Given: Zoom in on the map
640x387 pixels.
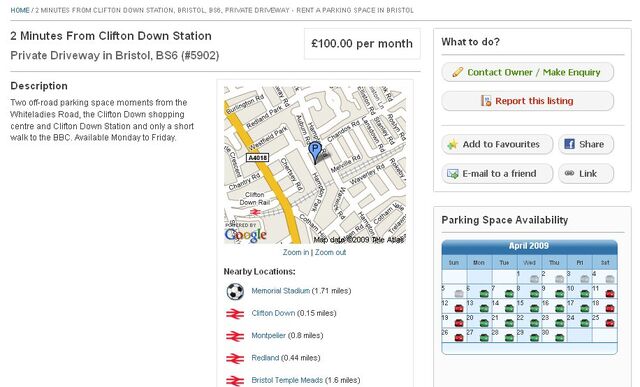Looking at the screenshot, I should [x=296, y=252].
